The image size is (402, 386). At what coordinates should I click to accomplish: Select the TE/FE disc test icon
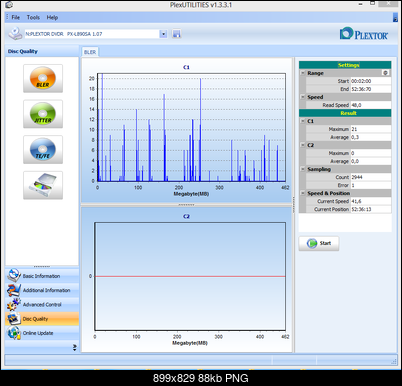pyautogui.click(x=43, y=150)
